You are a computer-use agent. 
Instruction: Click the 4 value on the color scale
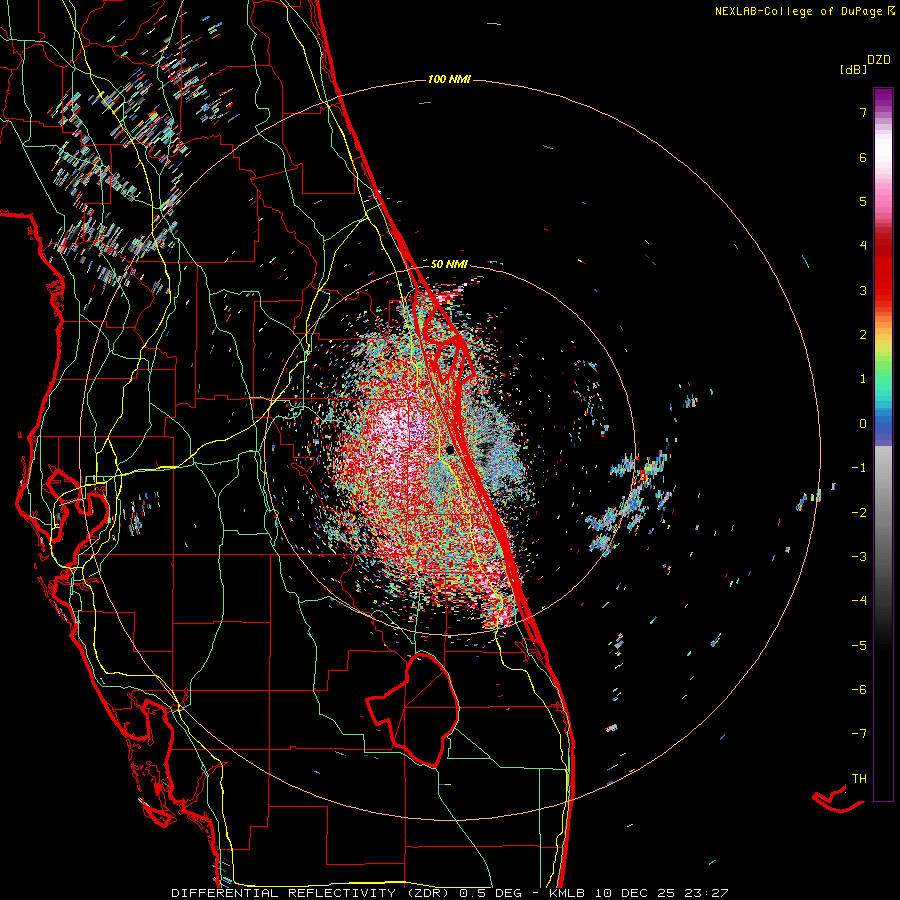tap(863, 246)
